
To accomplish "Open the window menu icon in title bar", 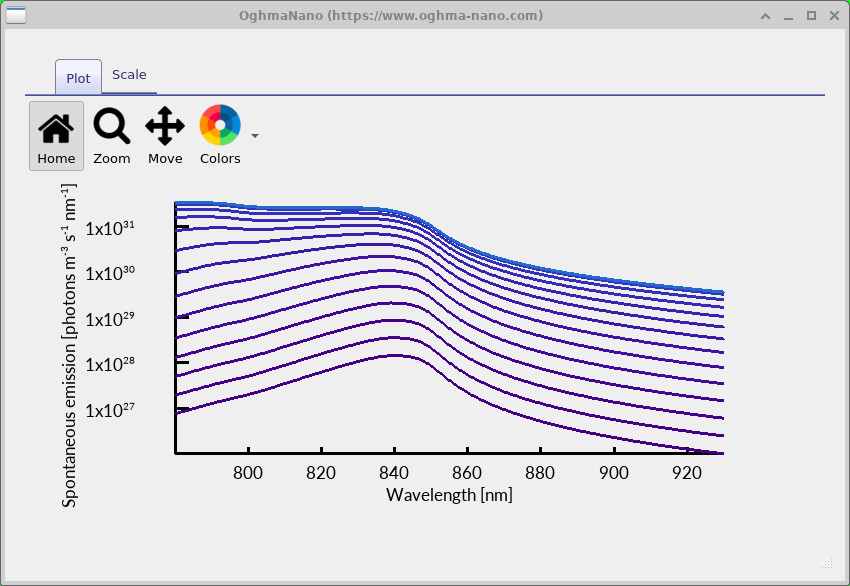I will [16, 15].
